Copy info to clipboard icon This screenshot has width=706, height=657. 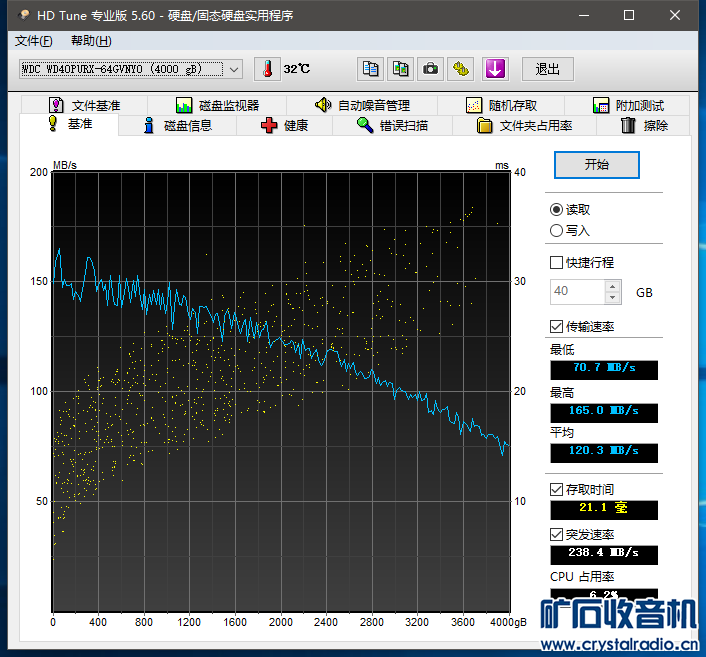370,69
